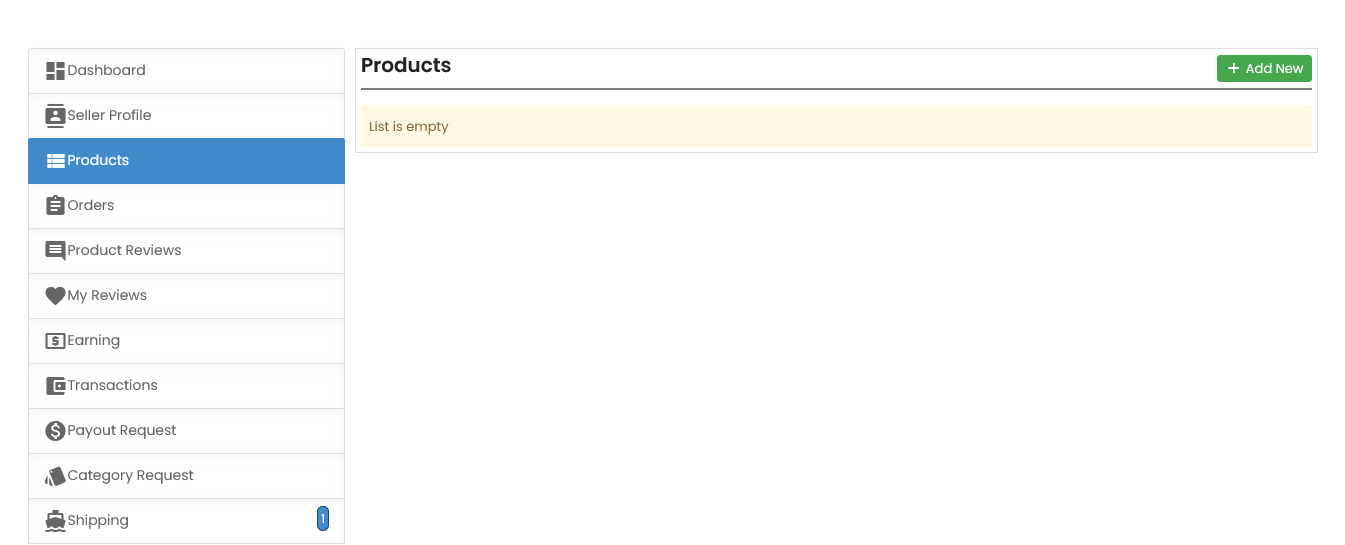Open the Category Request link
Image resolution: width=1345 pixels, height=545 pixels.
[x=131, y=476]
